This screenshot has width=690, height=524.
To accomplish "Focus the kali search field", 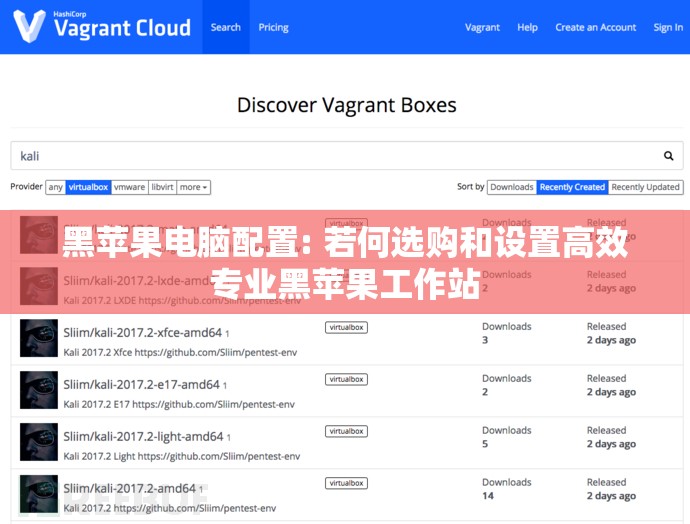I will point(347,156).
